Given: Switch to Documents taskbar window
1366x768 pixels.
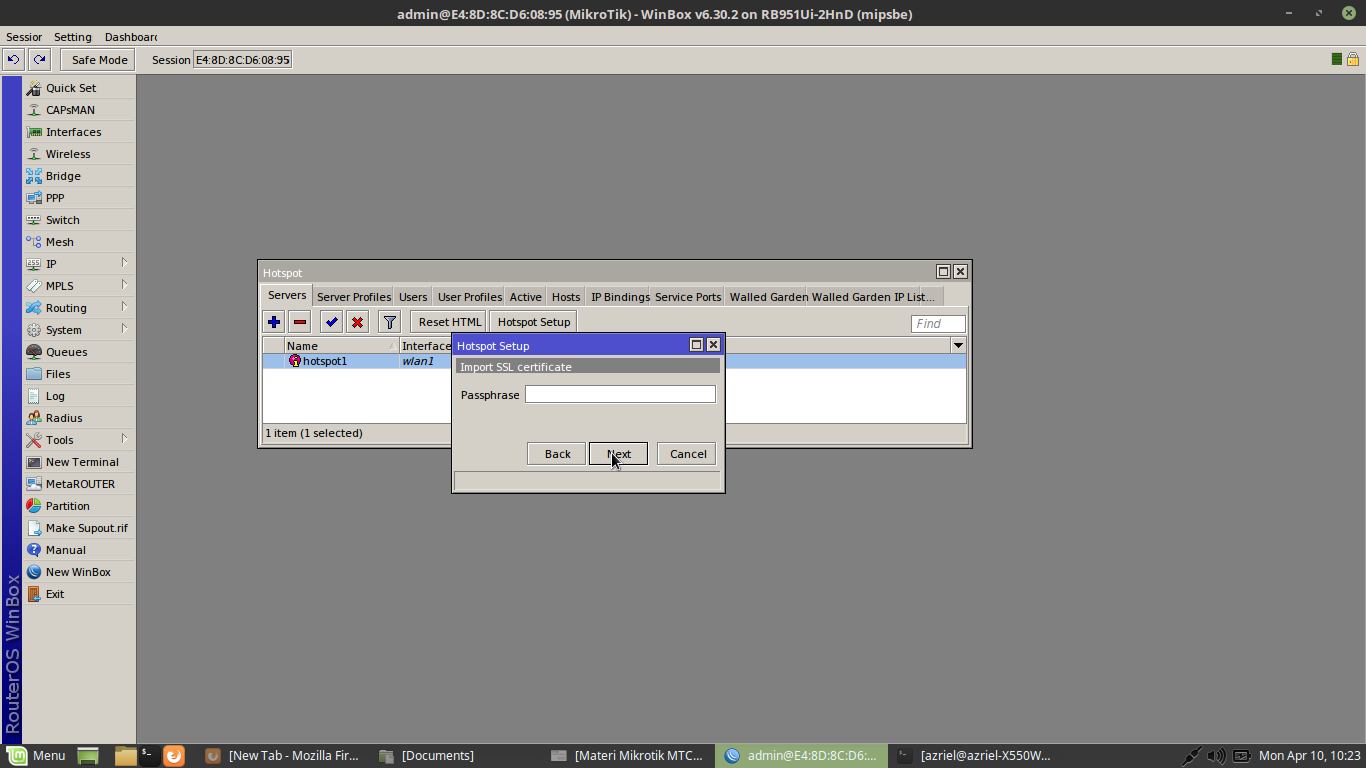Looking at the screenshot, I should pos(427,756).
